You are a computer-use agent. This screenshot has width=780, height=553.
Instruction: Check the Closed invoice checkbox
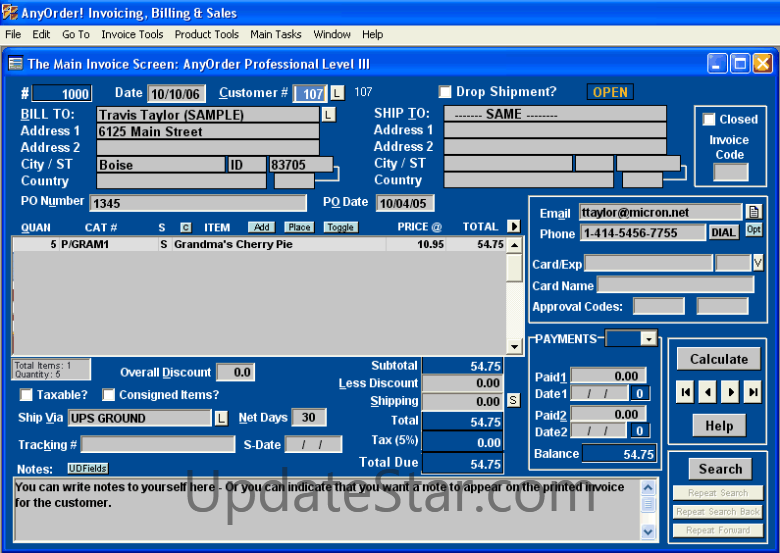coord(708,119)
